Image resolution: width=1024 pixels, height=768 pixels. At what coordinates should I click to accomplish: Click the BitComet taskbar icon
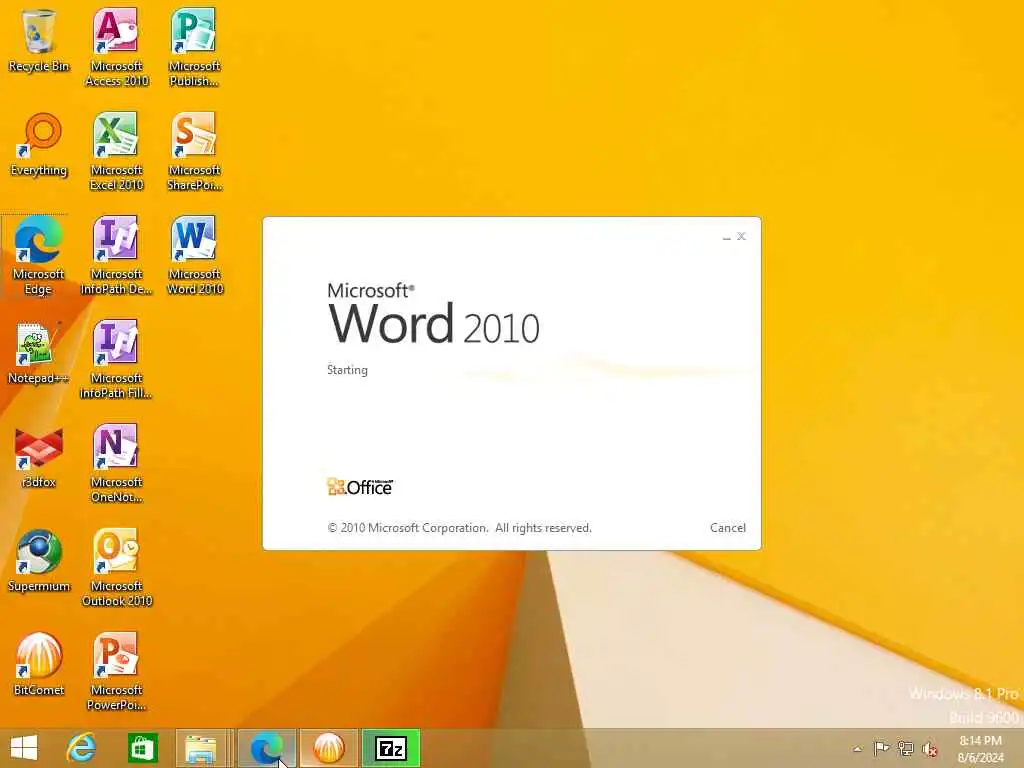(x=328, y=748)
